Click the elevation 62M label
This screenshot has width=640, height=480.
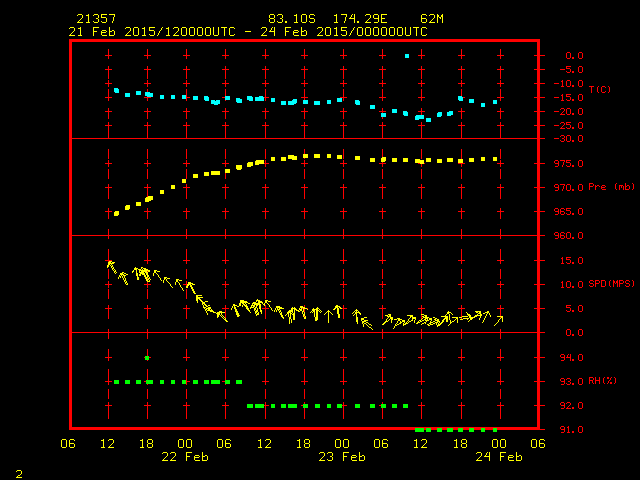432,19
